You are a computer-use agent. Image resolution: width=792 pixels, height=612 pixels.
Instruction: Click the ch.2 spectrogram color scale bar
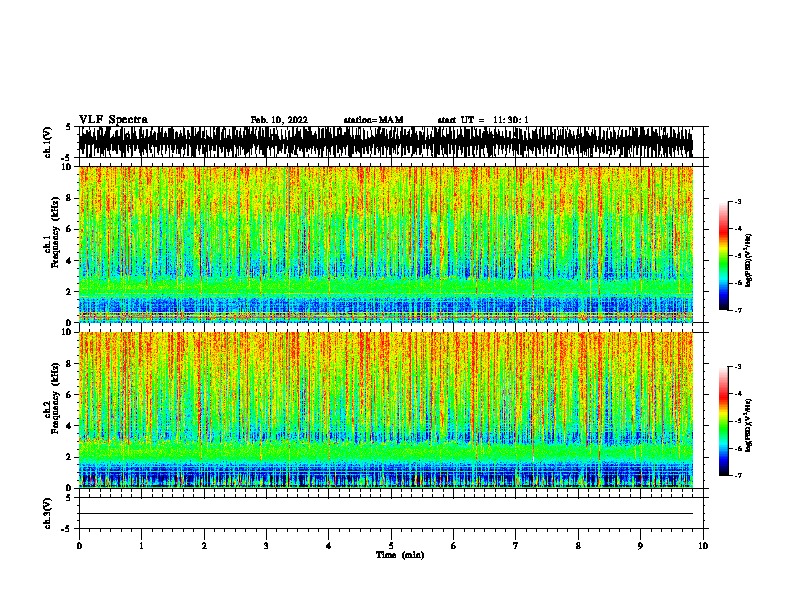tap(724, 421)
